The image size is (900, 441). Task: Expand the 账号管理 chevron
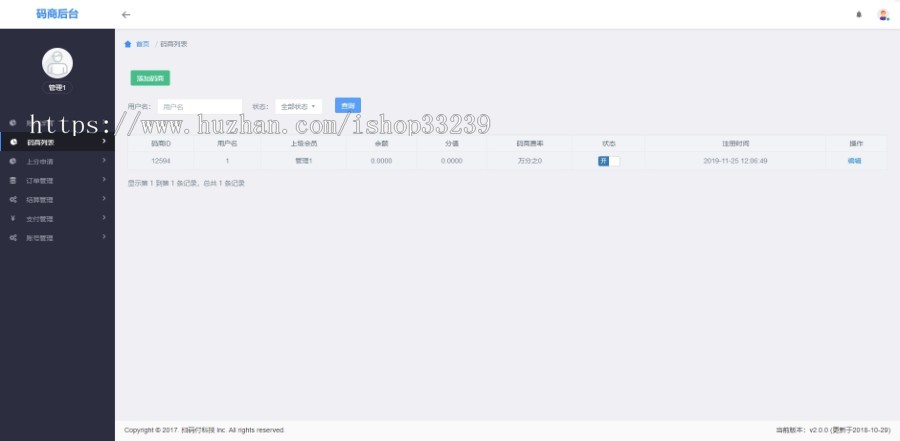tap(104, 236)
